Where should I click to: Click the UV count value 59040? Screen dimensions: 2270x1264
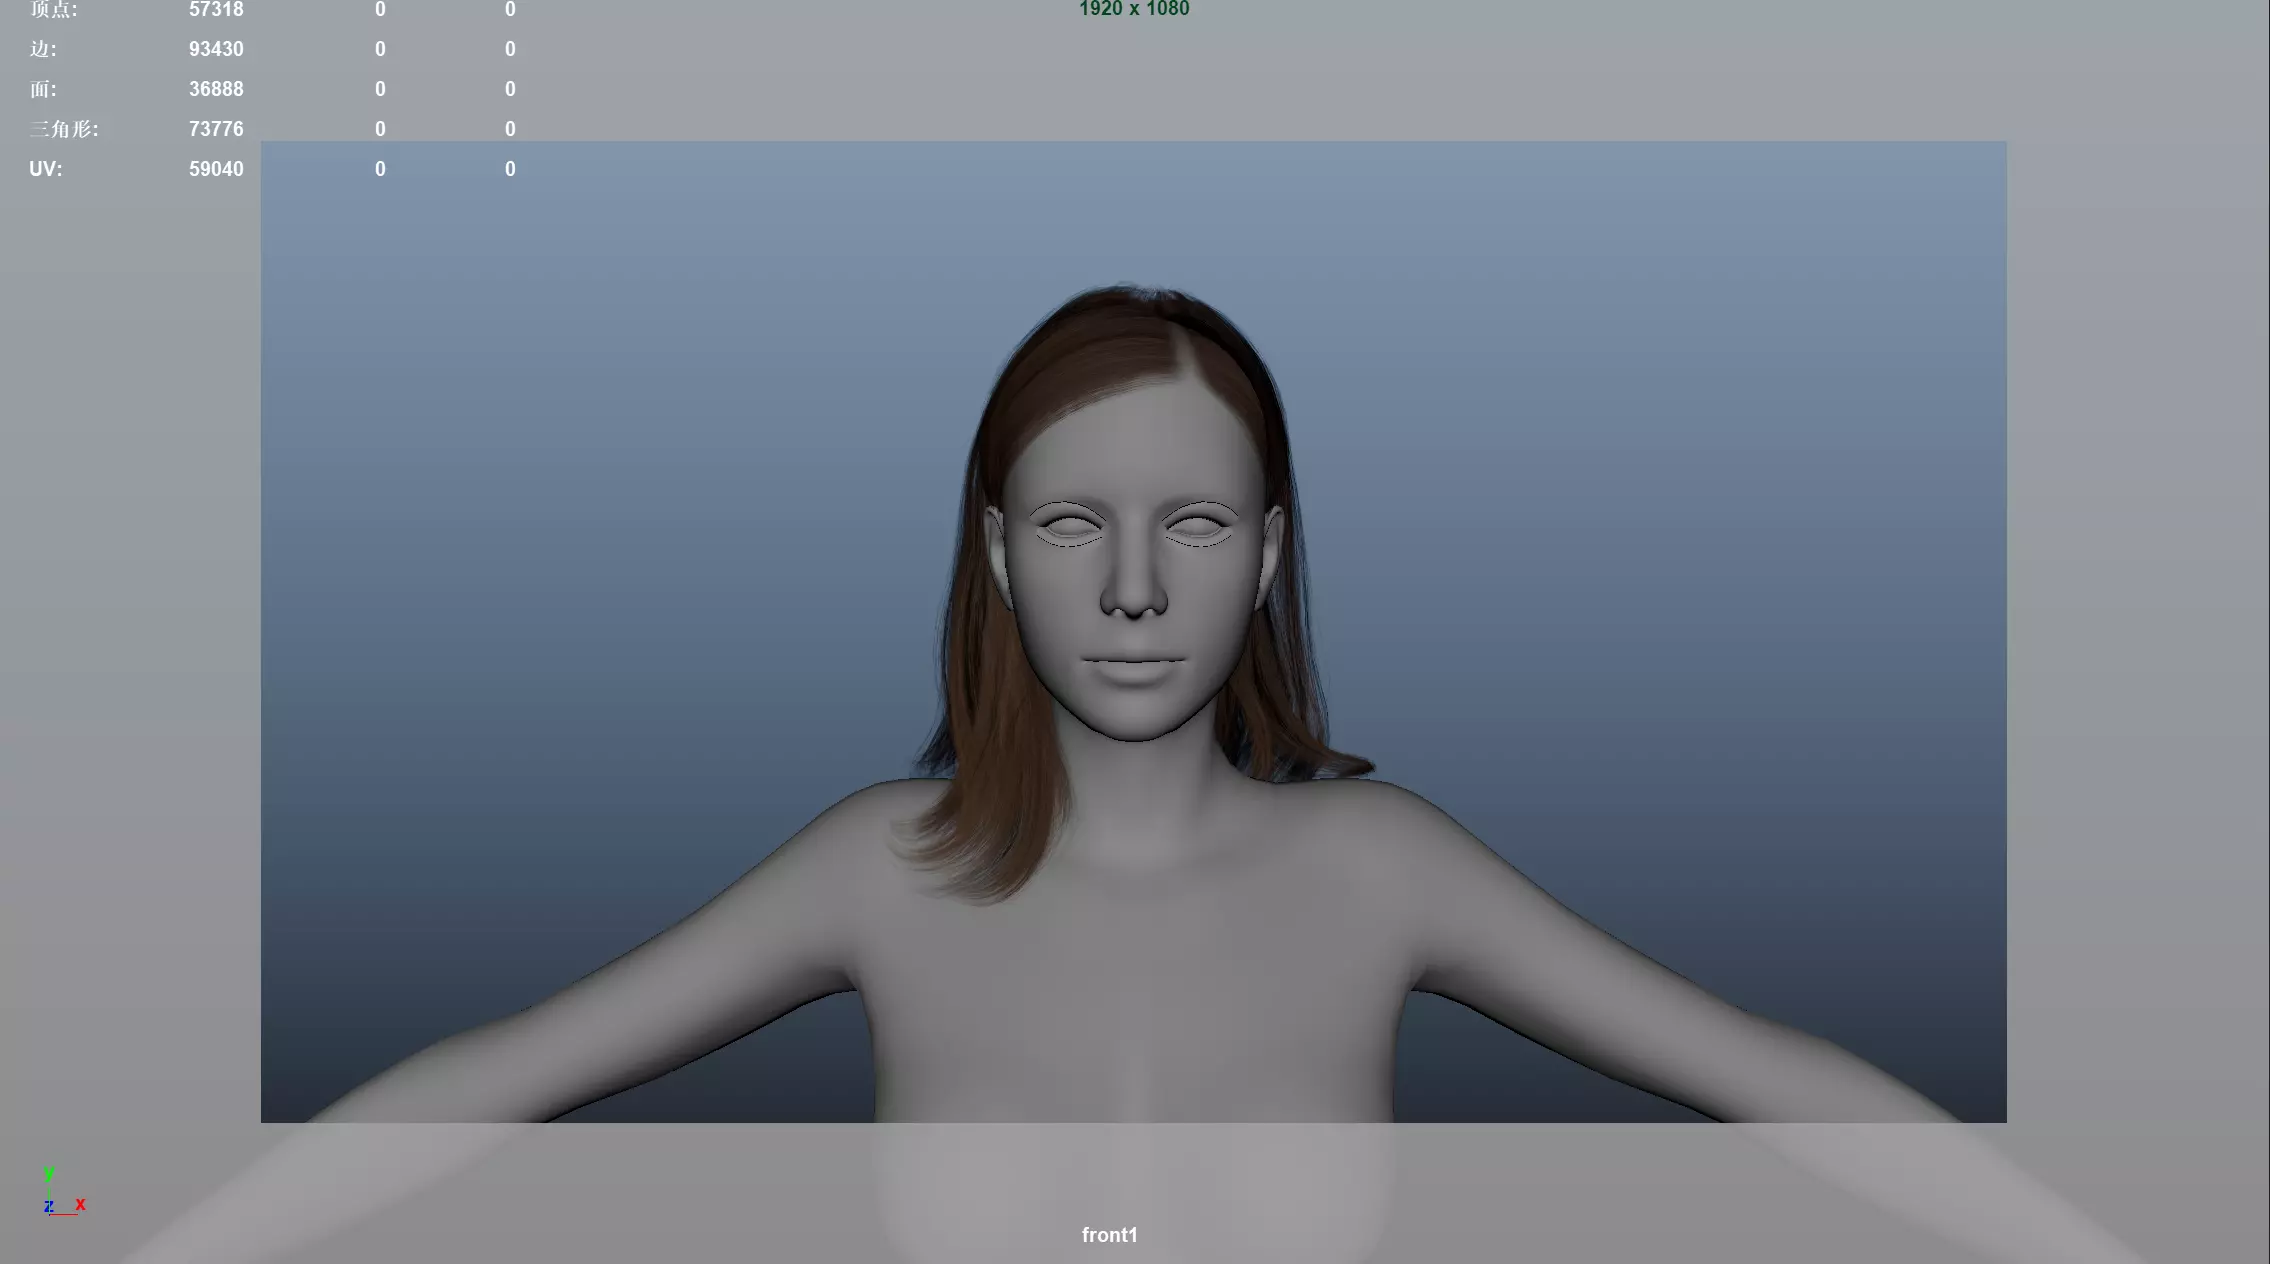pos(216,169)
